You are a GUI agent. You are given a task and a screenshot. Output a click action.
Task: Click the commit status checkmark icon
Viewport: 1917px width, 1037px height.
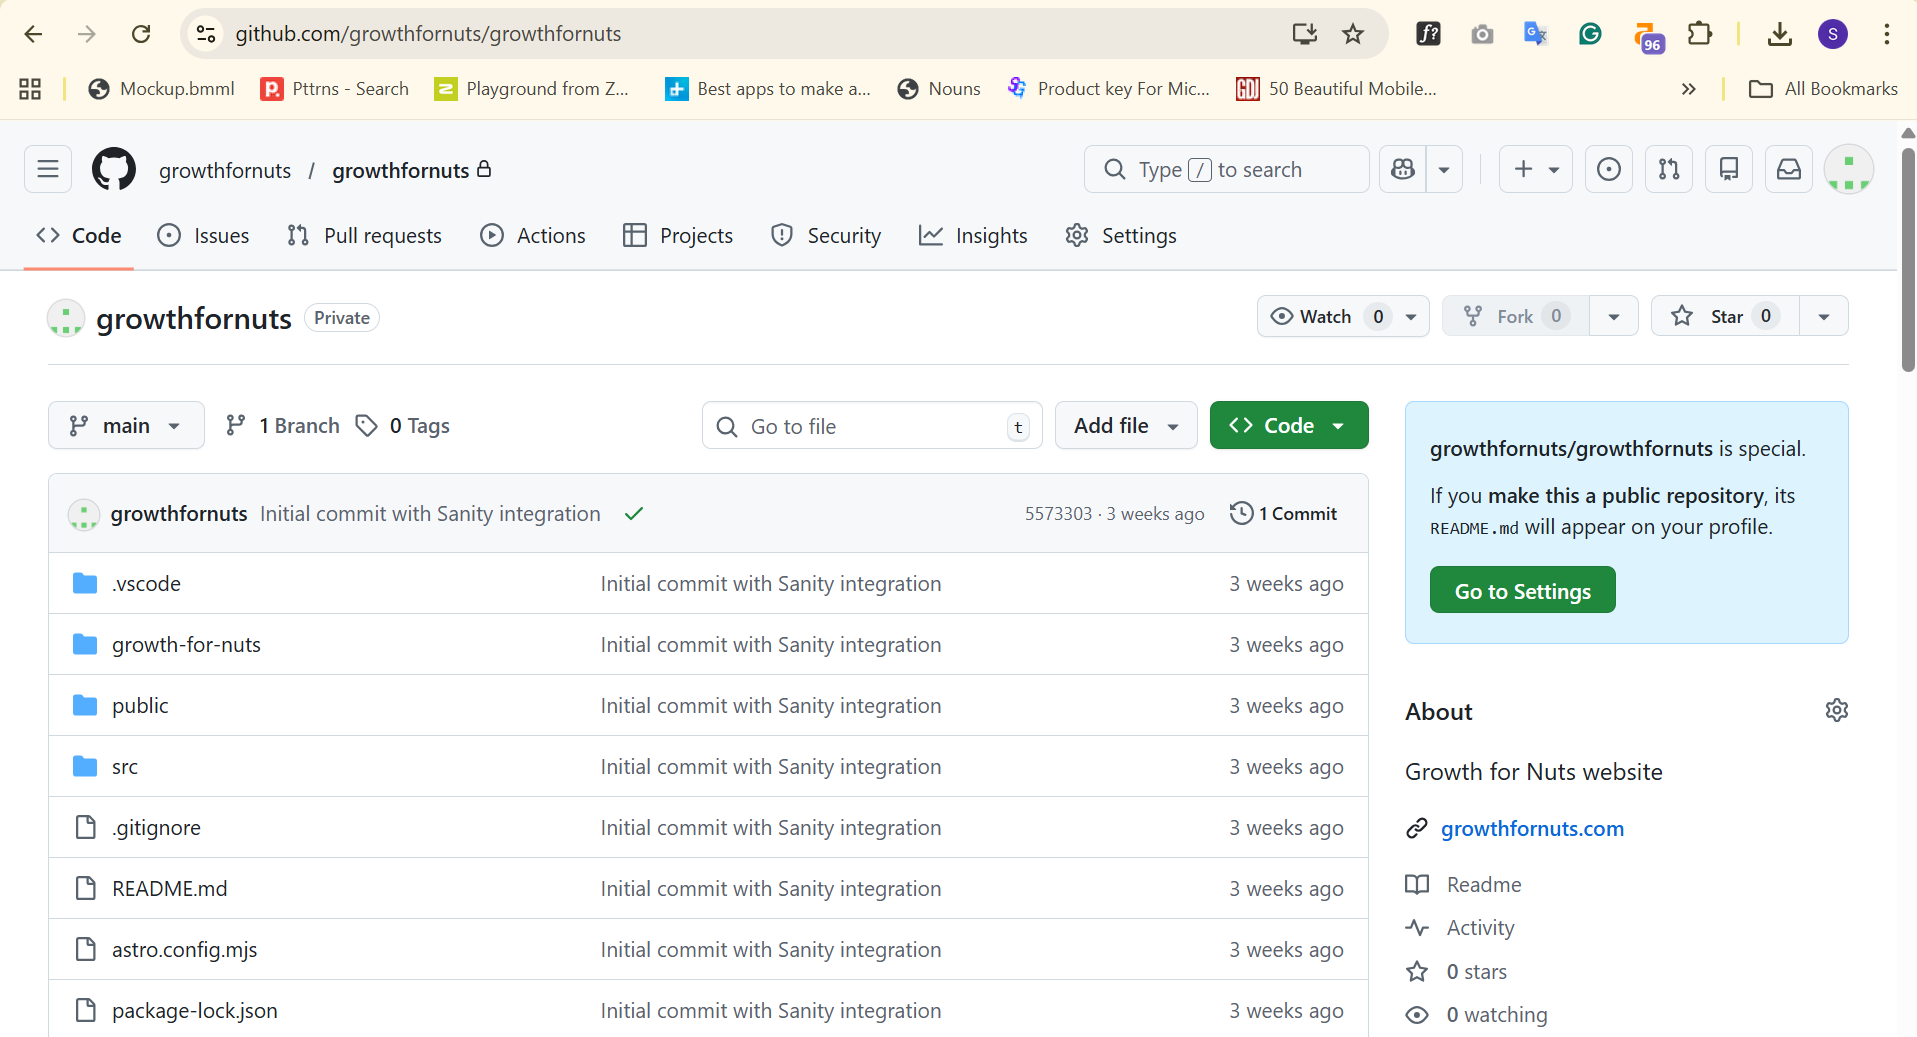[634, 514]
